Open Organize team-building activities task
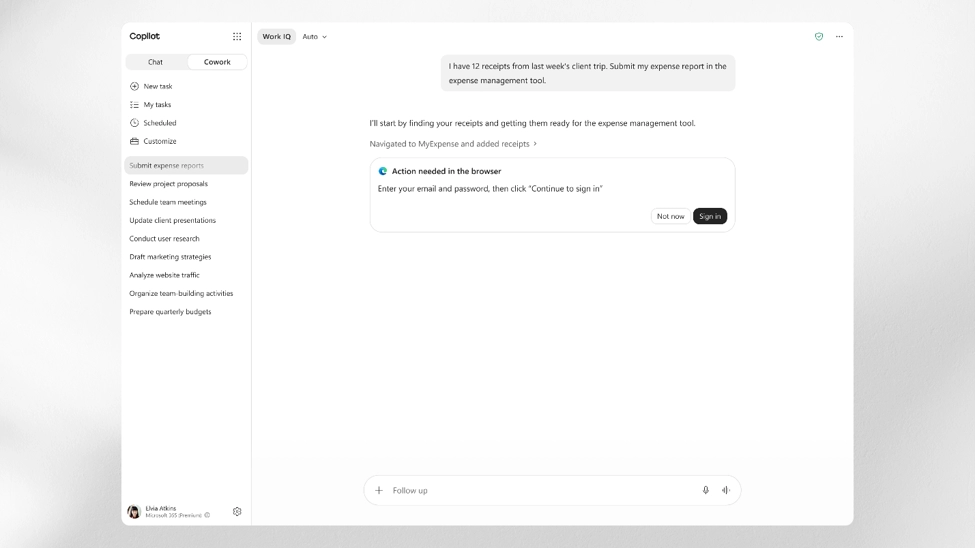The width and height of the screenshot is (975, 548). [x=186, y=294]
